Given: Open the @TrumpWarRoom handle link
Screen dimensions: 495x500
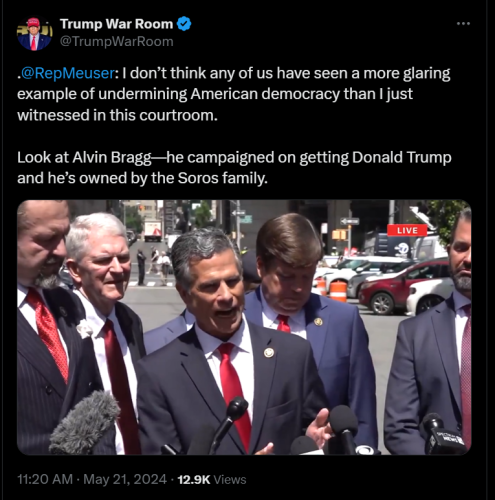Looking at the screenshot, I should [117, 42].
